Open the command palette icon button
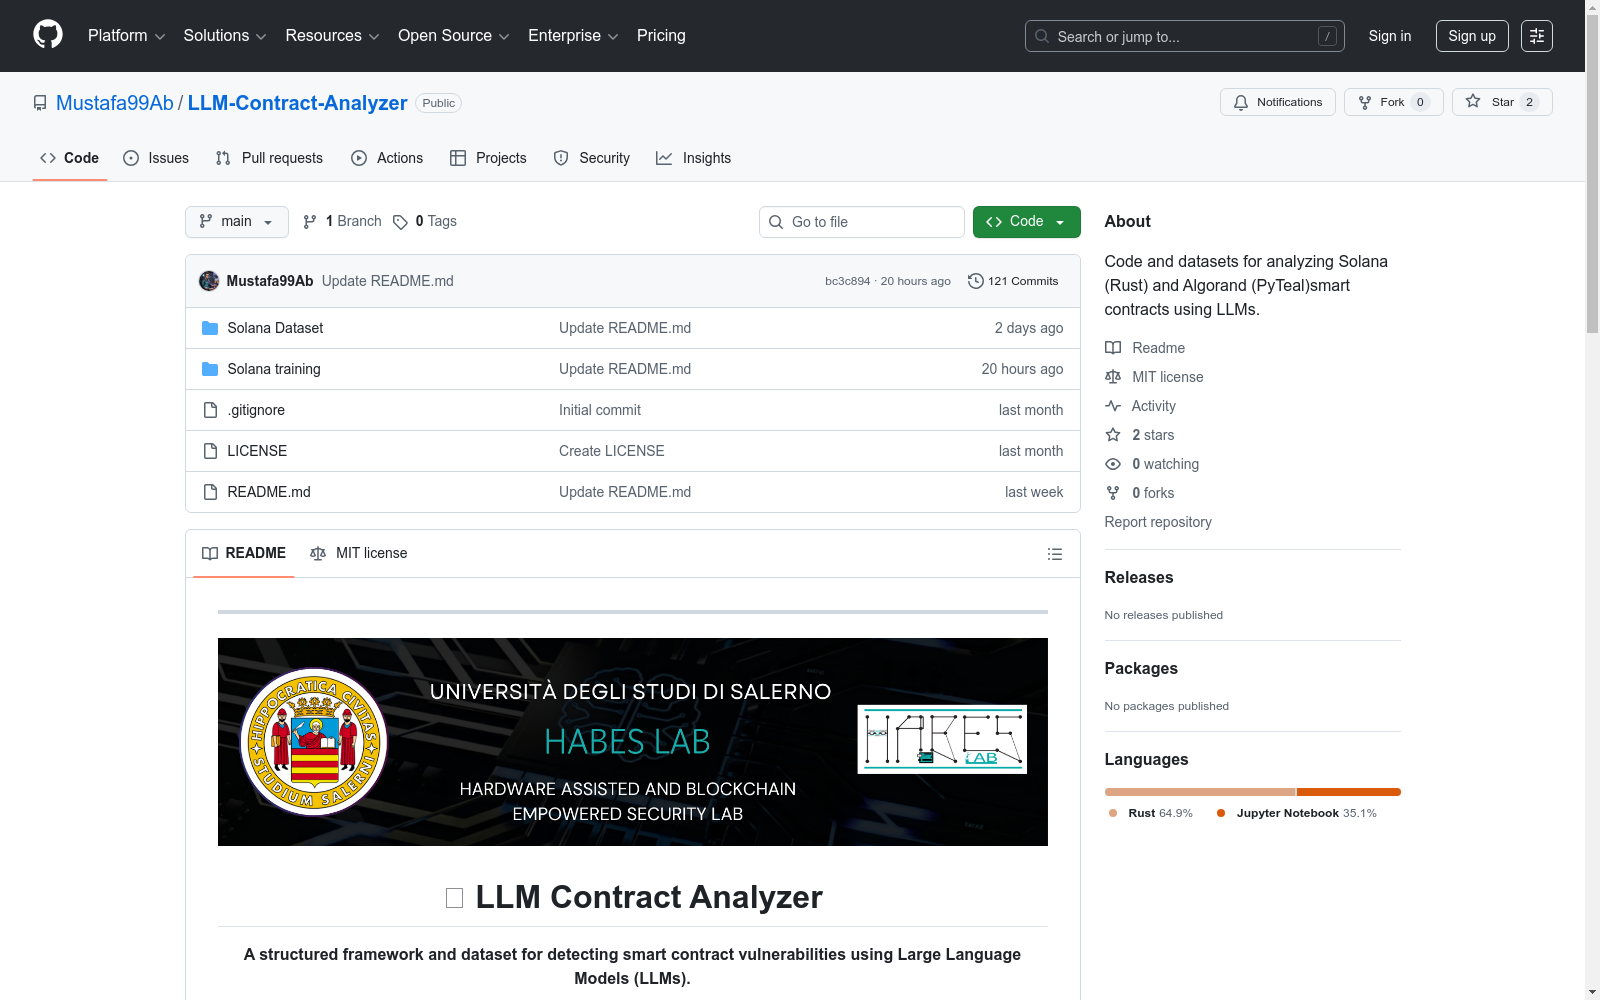Image resolution: width=1600 pixels, height=1000 pixels. coord(1537,36)
